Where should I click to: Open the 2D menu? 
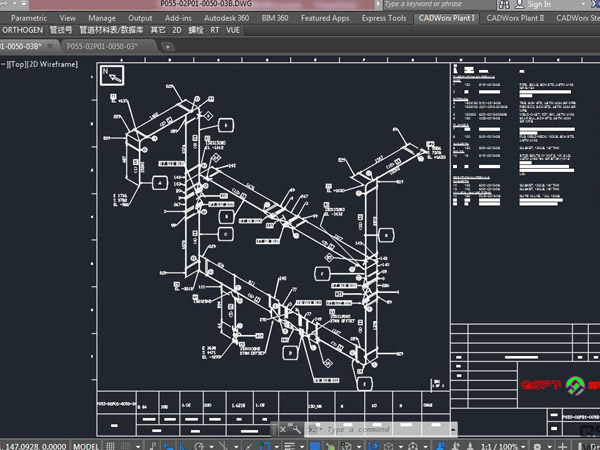tap(177, 30)
